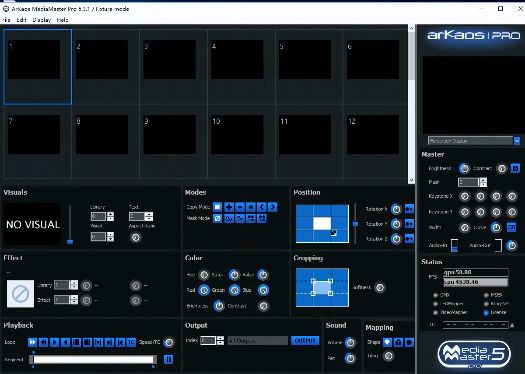Image resolution: width=525 pixels, height=374 pixels.
Task: Open the Display menu
Action: [42, 20]
